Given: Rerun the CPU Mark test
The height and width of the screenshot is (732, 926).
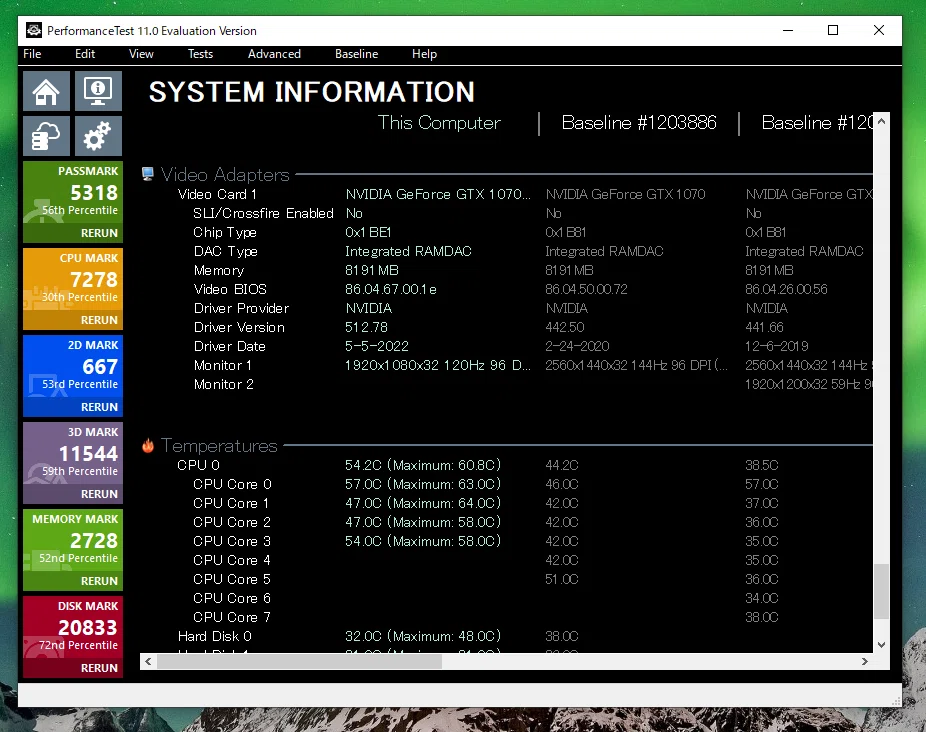Looking at the screenshot, I should coord(99,320).
